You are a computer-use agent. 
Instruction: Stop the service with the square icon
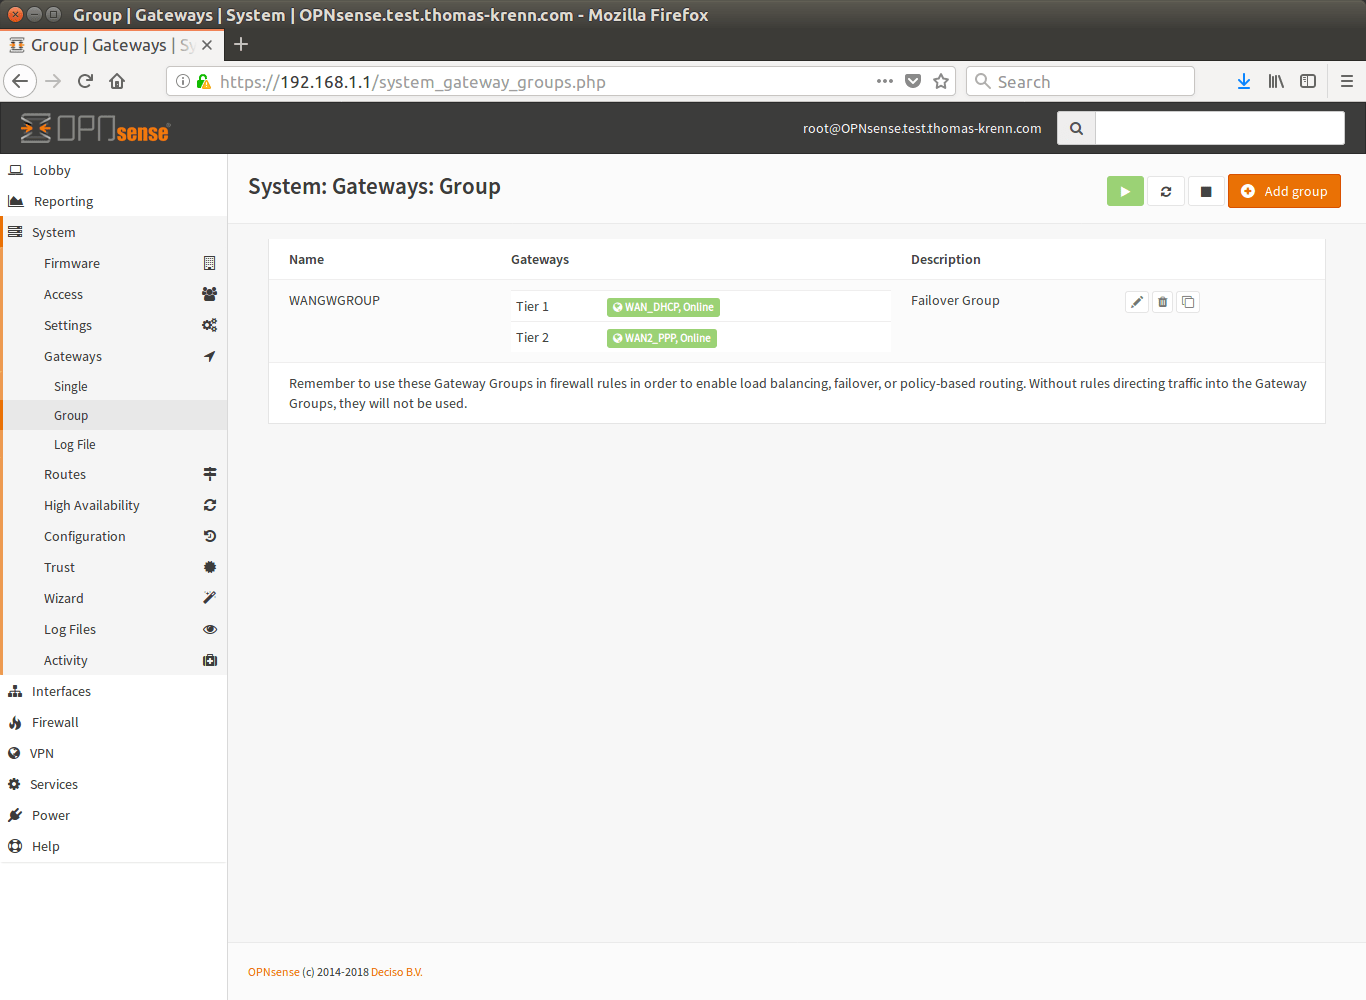[x=1206, y=191]
